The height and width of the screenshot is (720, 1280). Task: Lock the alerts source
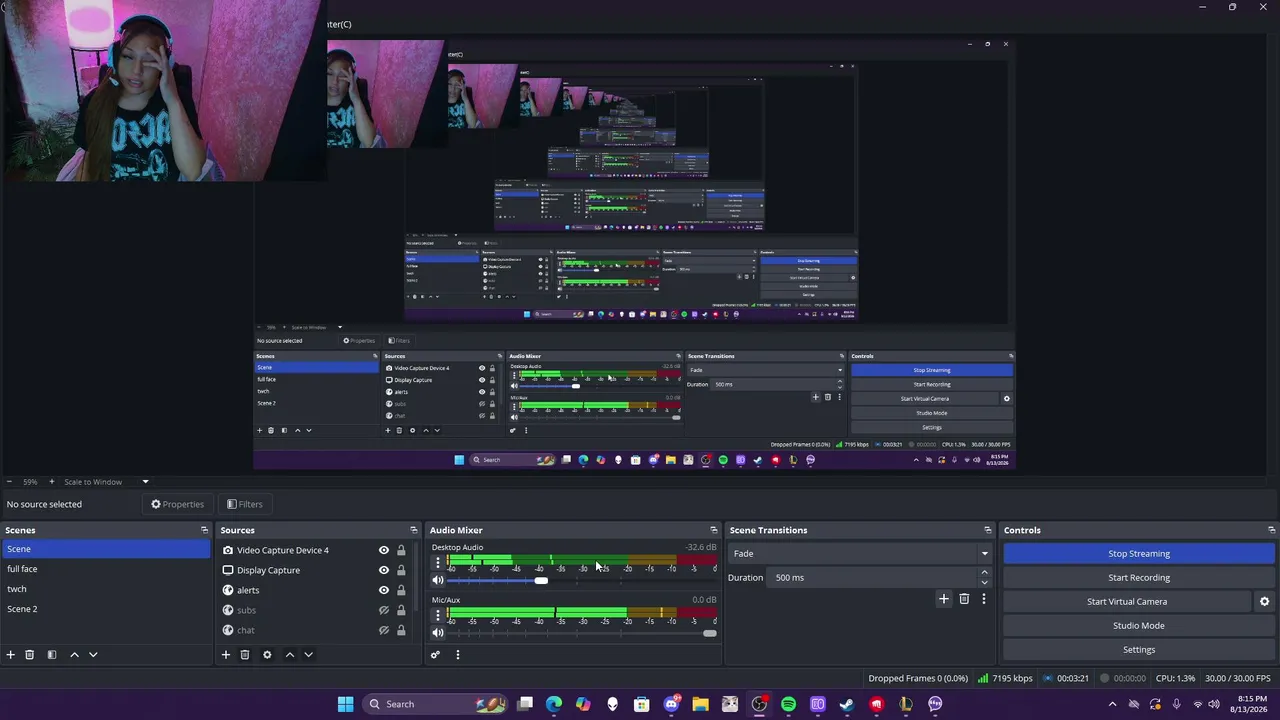click(x=401, y=590)
